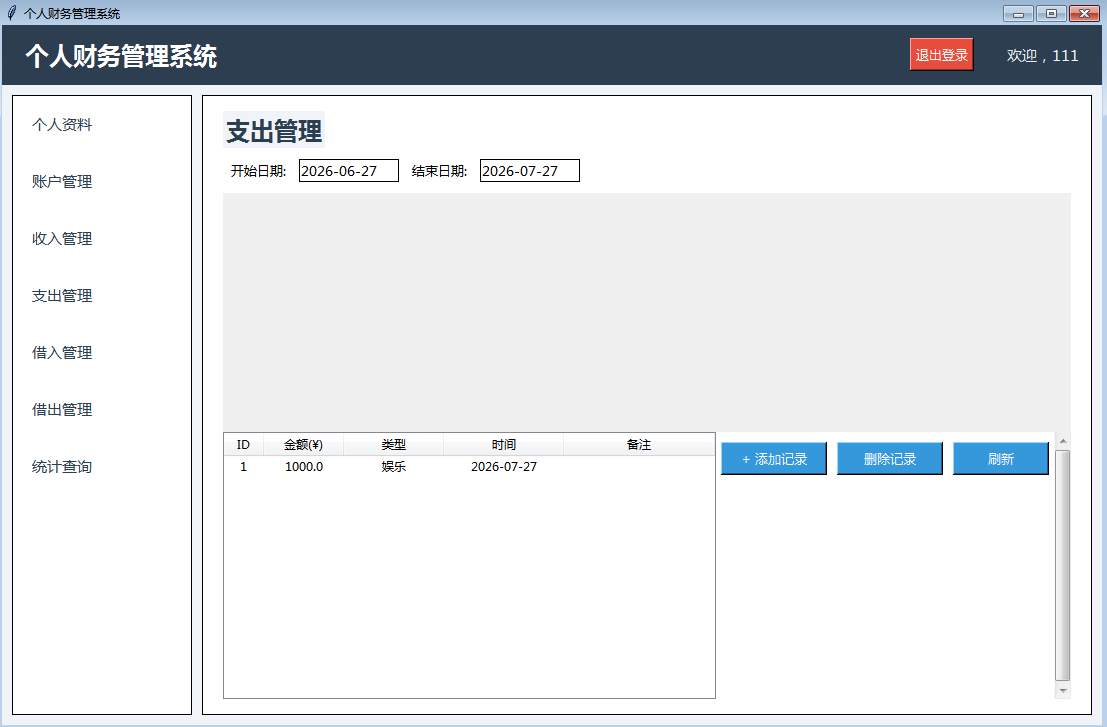Click the 备注 column header

tap(639, 445)
